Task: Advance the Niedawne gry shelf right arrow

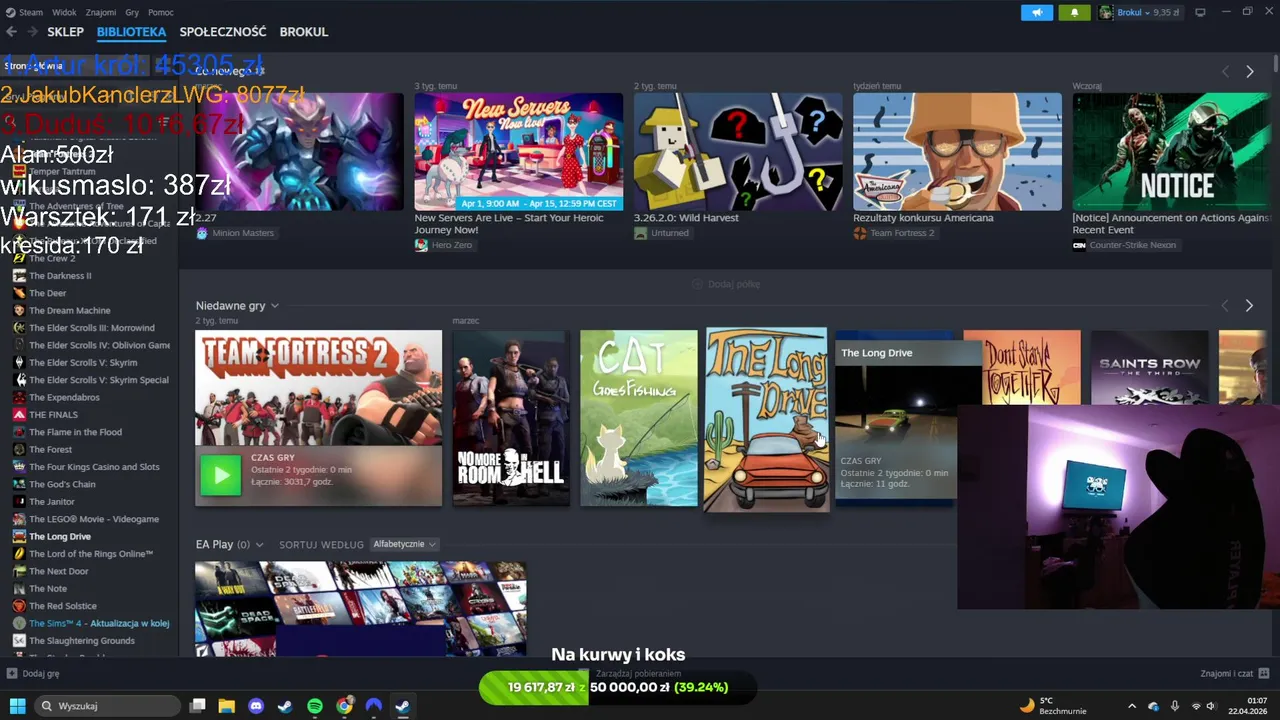Action: [x=1249, y=305]
